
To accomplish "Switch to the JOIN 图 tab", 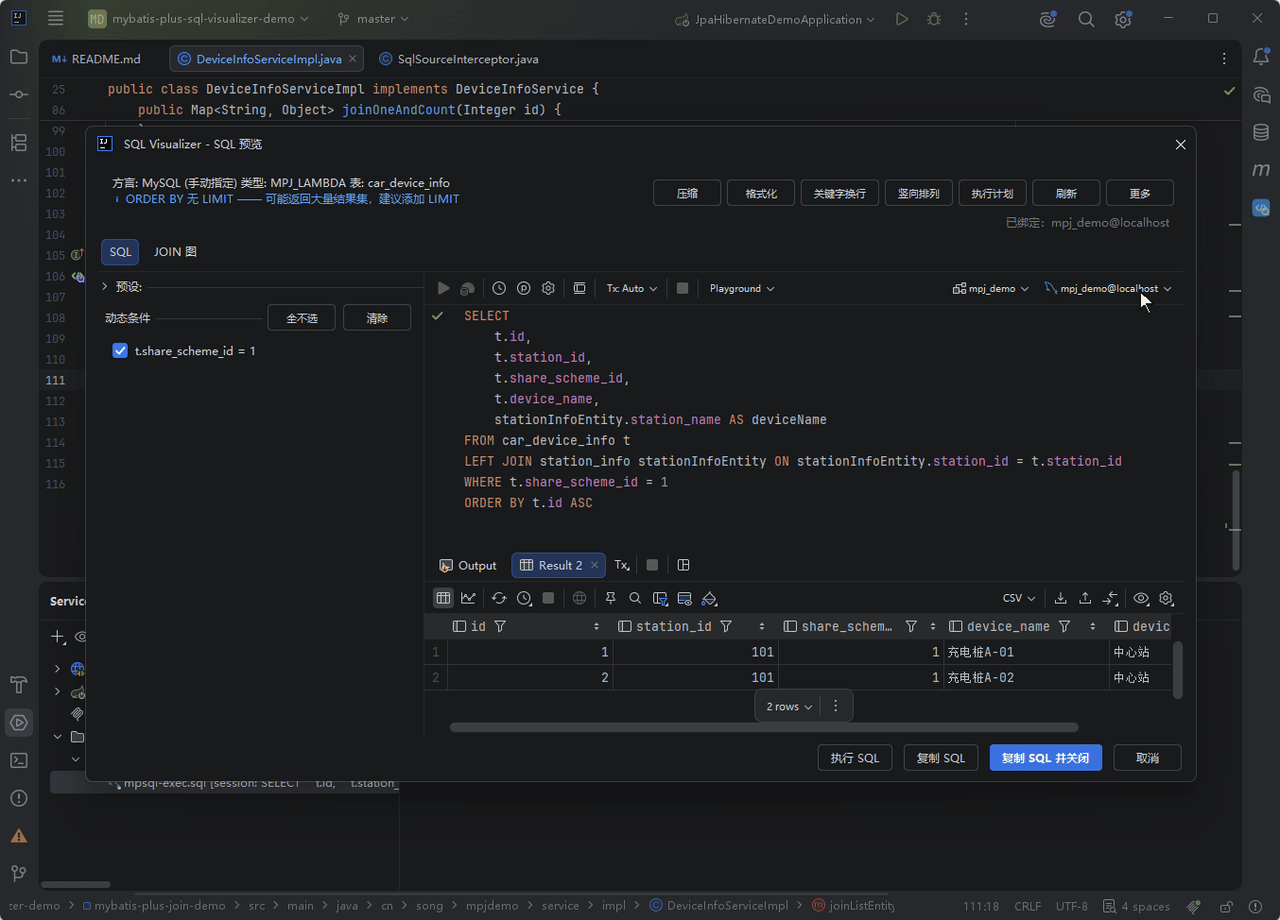I will [x=175, y=252].
